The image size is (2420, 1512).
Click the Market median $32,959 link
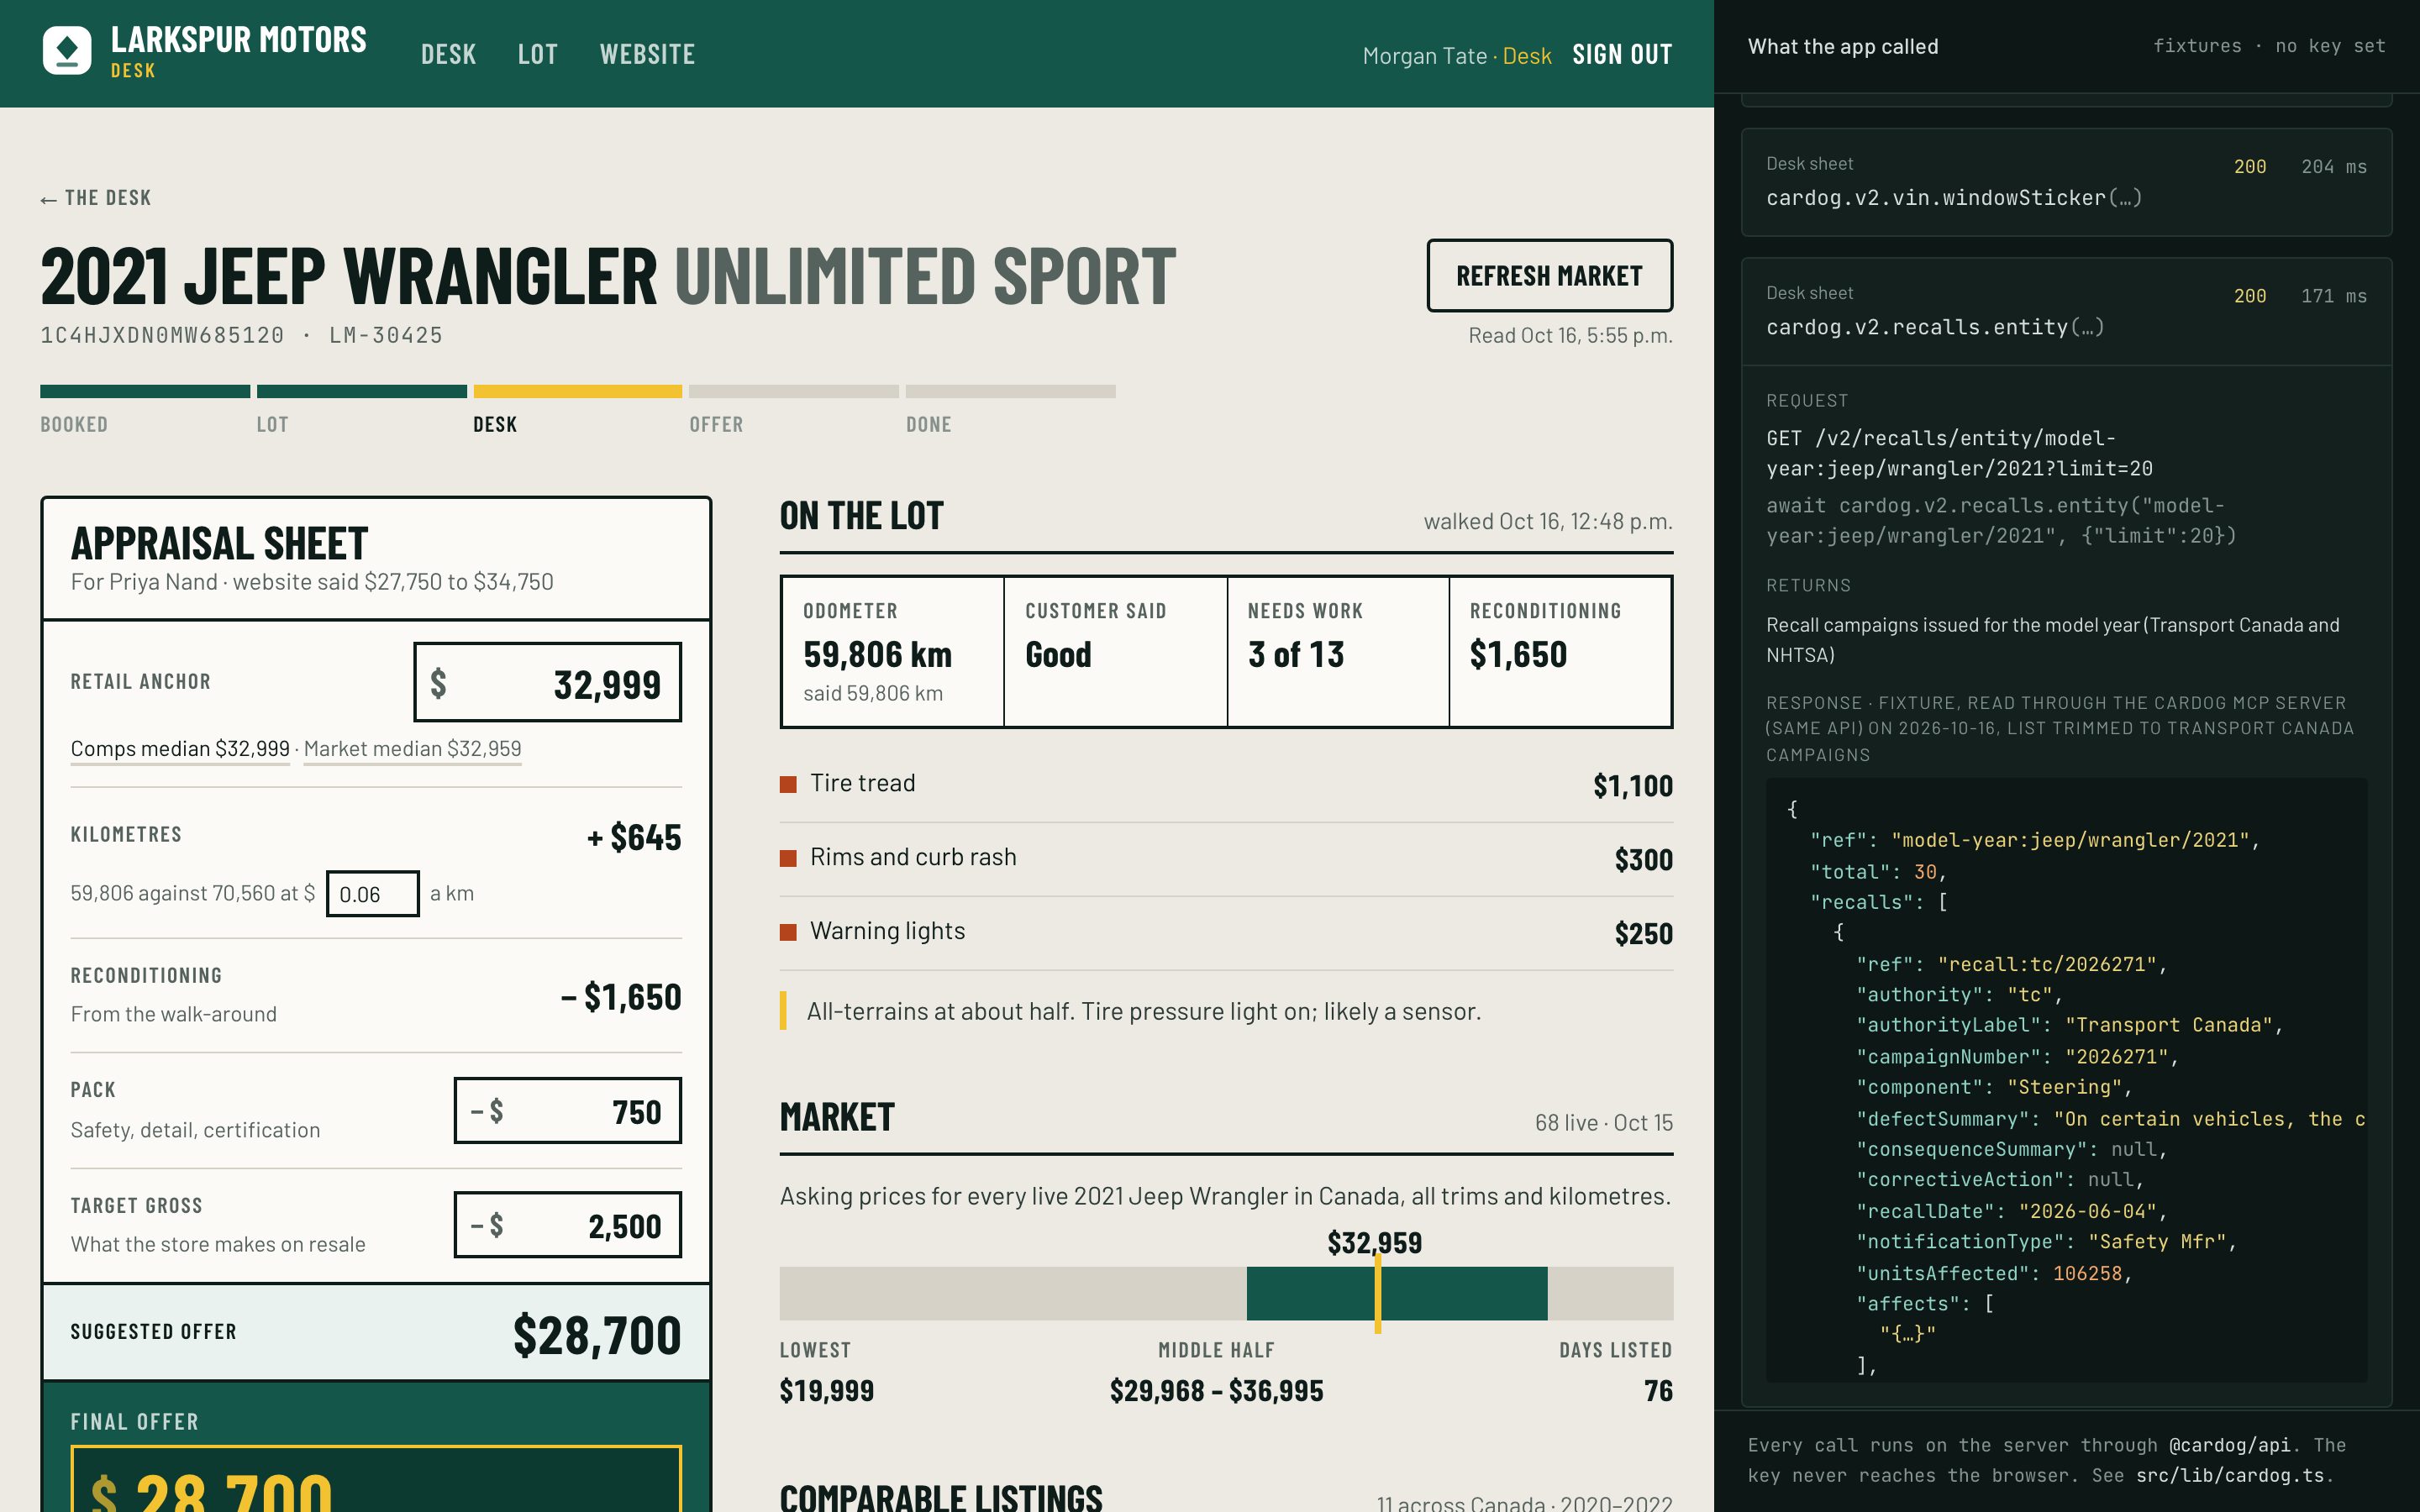coord(412,749)
